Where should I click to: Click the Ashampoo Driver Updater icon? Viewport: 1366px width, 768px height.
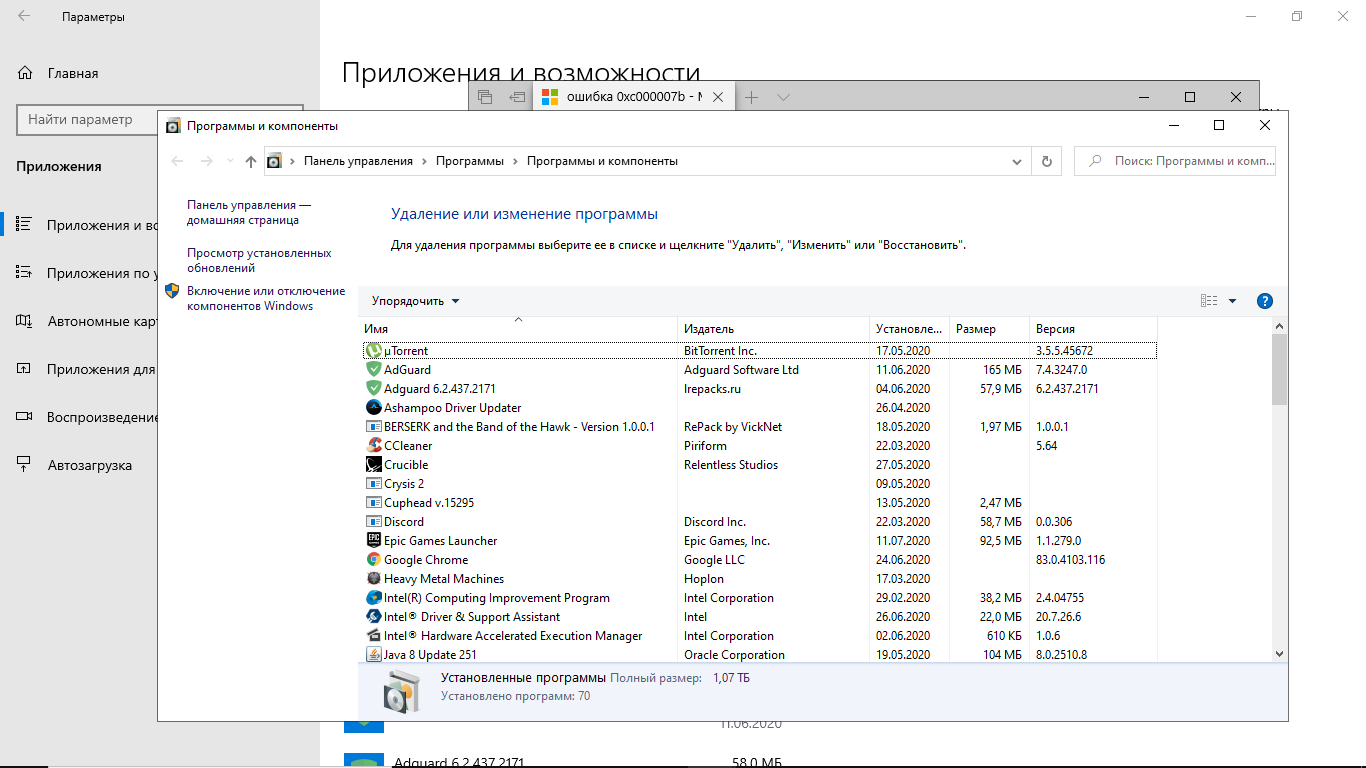[374, 408]
